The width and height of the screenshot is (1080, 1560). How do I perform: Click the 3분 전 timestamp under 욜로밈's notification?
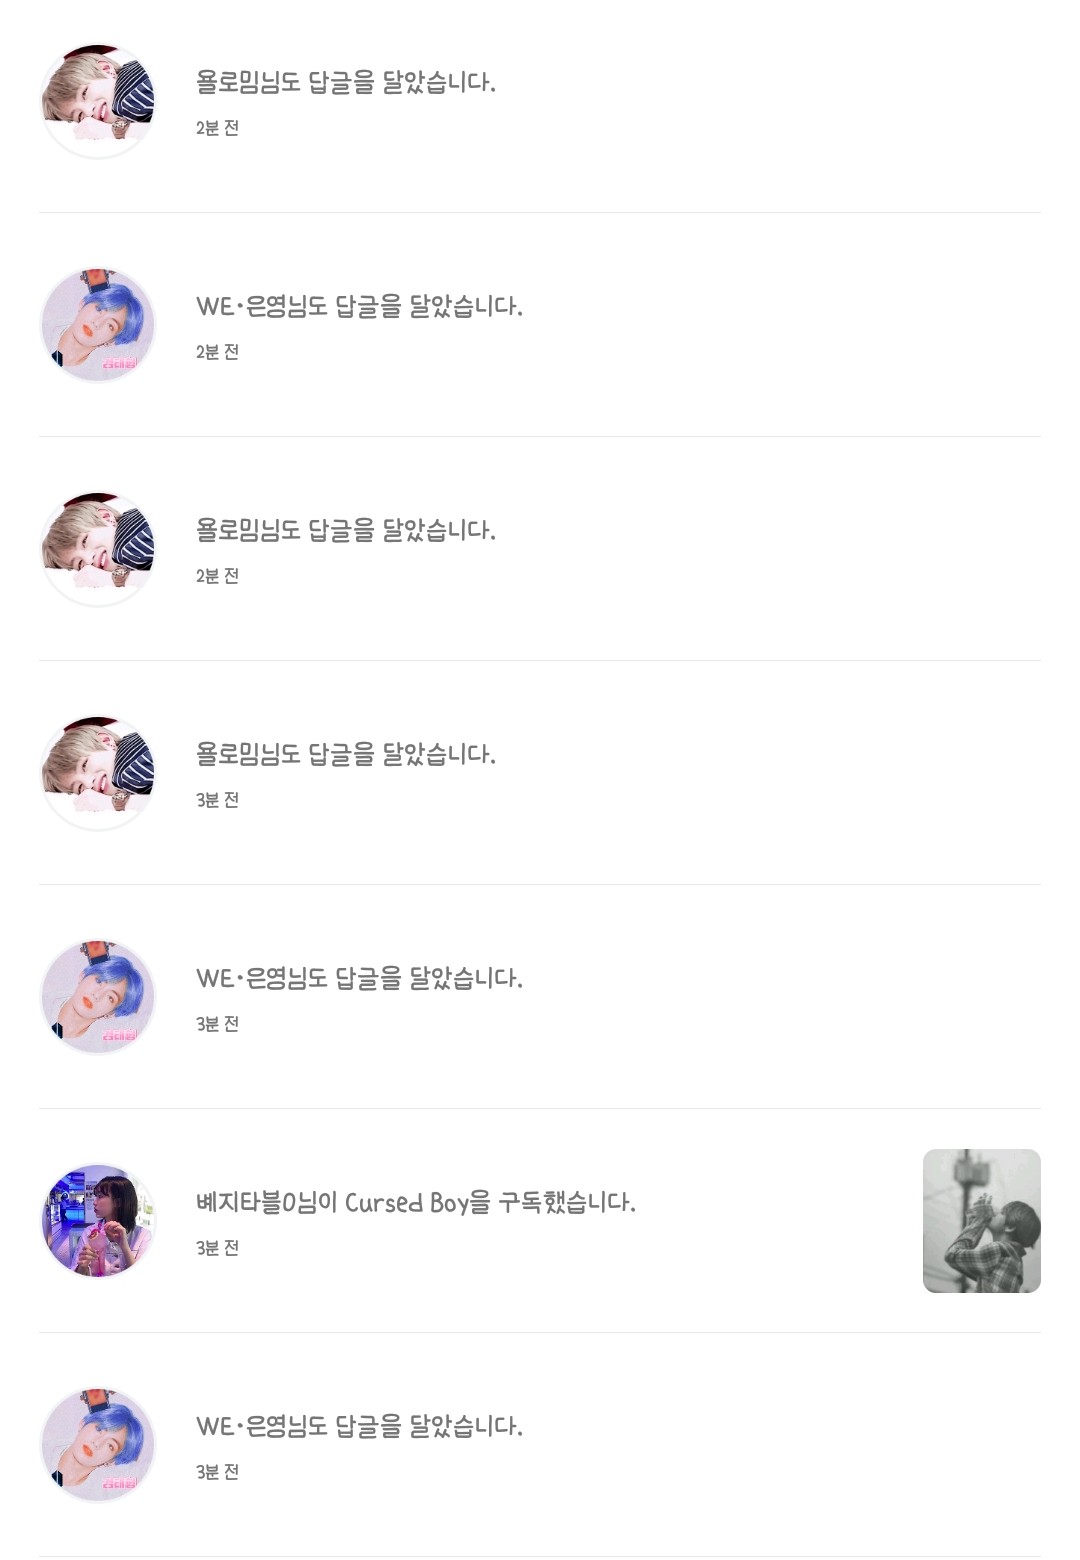point(217,800)
